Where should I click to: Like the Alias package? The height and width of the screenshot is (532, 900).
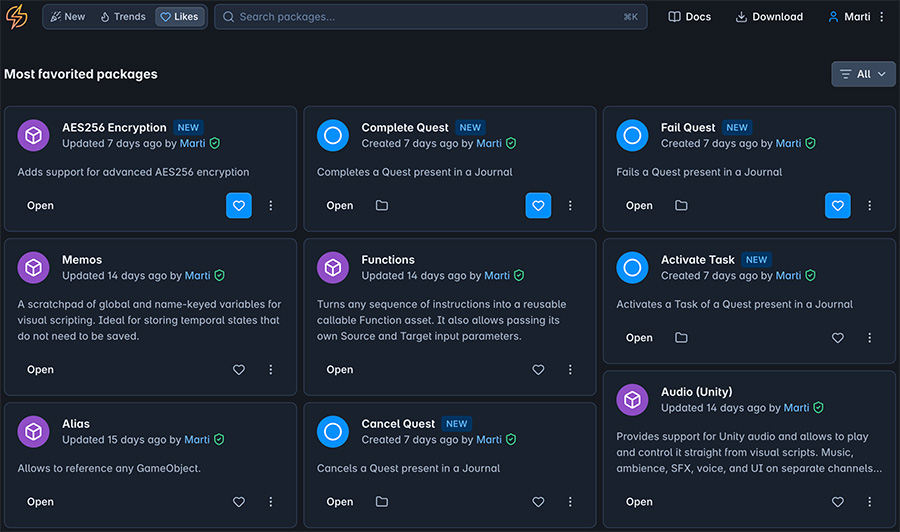pyautogui.click(x=239, y=502)
